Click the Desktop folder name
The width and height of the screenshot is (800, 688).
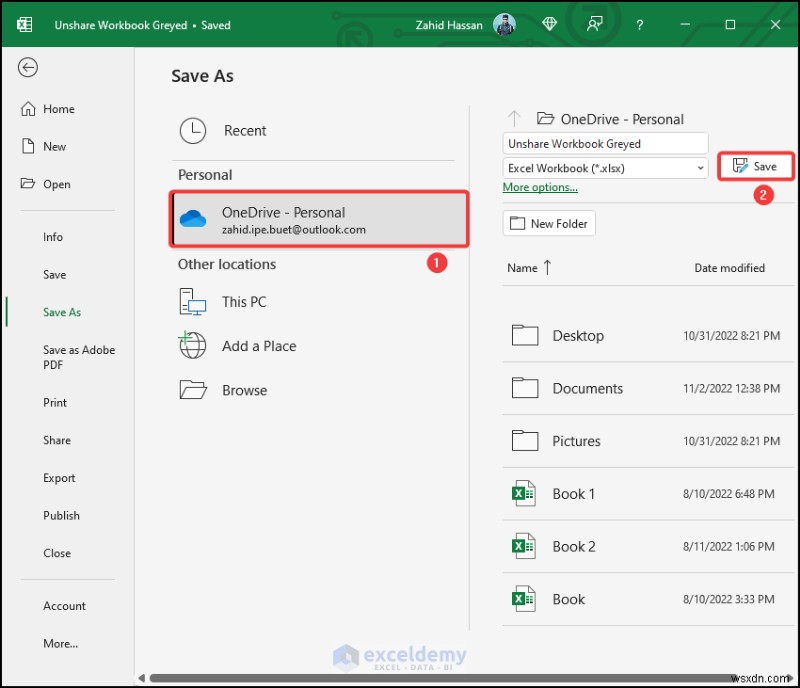point(578,335)
